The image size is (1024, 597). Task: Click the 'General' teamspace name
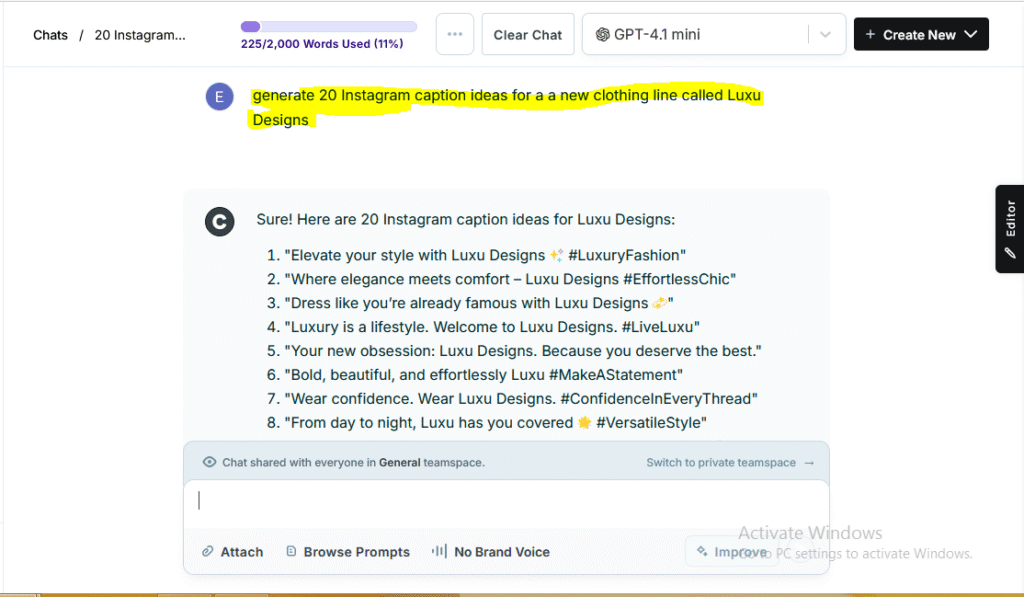400,462
